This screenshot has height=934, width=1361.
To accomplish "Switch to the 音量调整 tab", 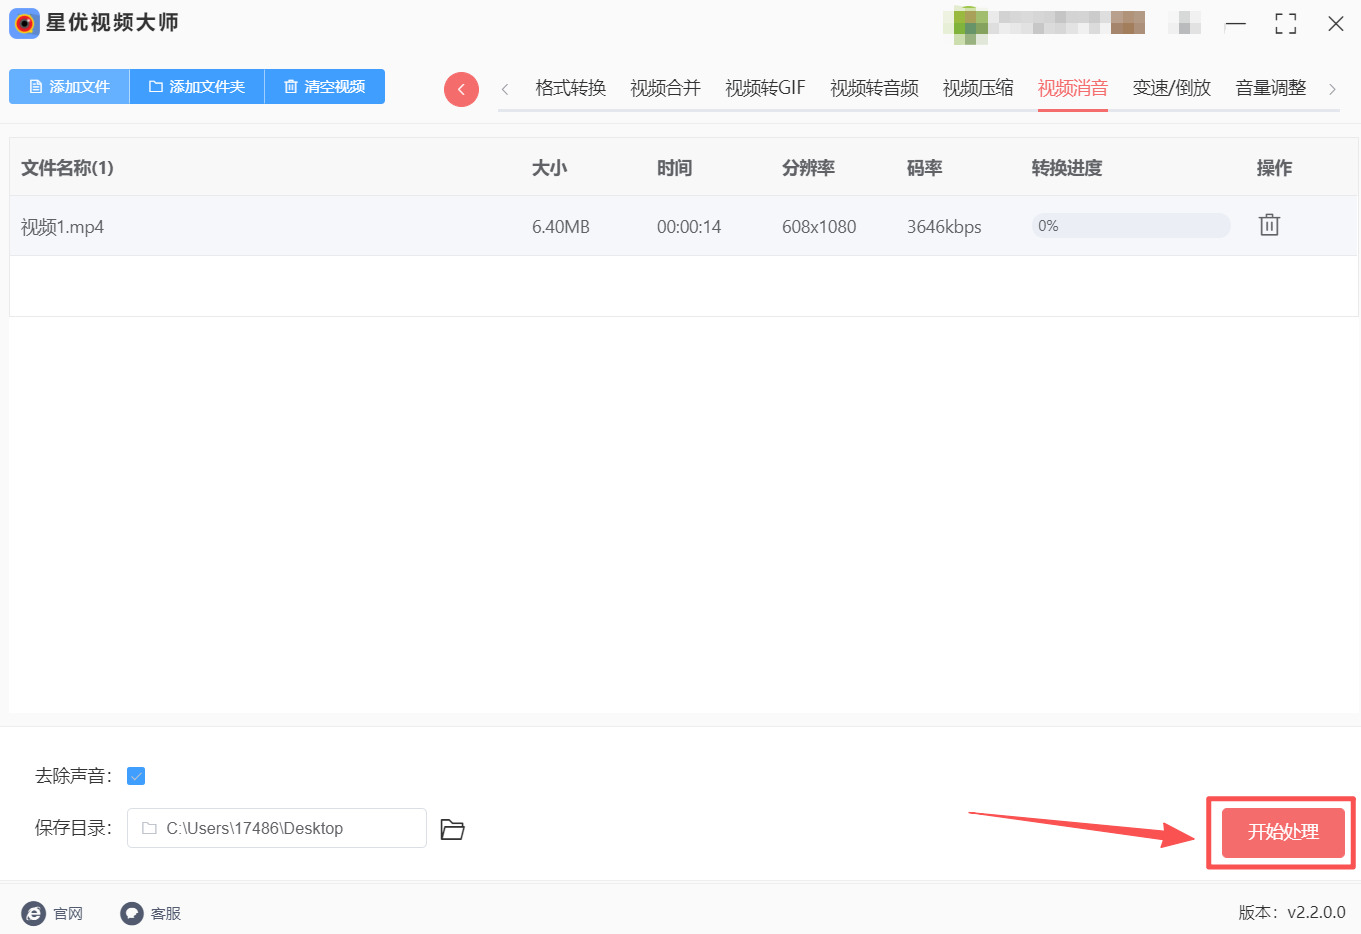I will [1271, 88].
